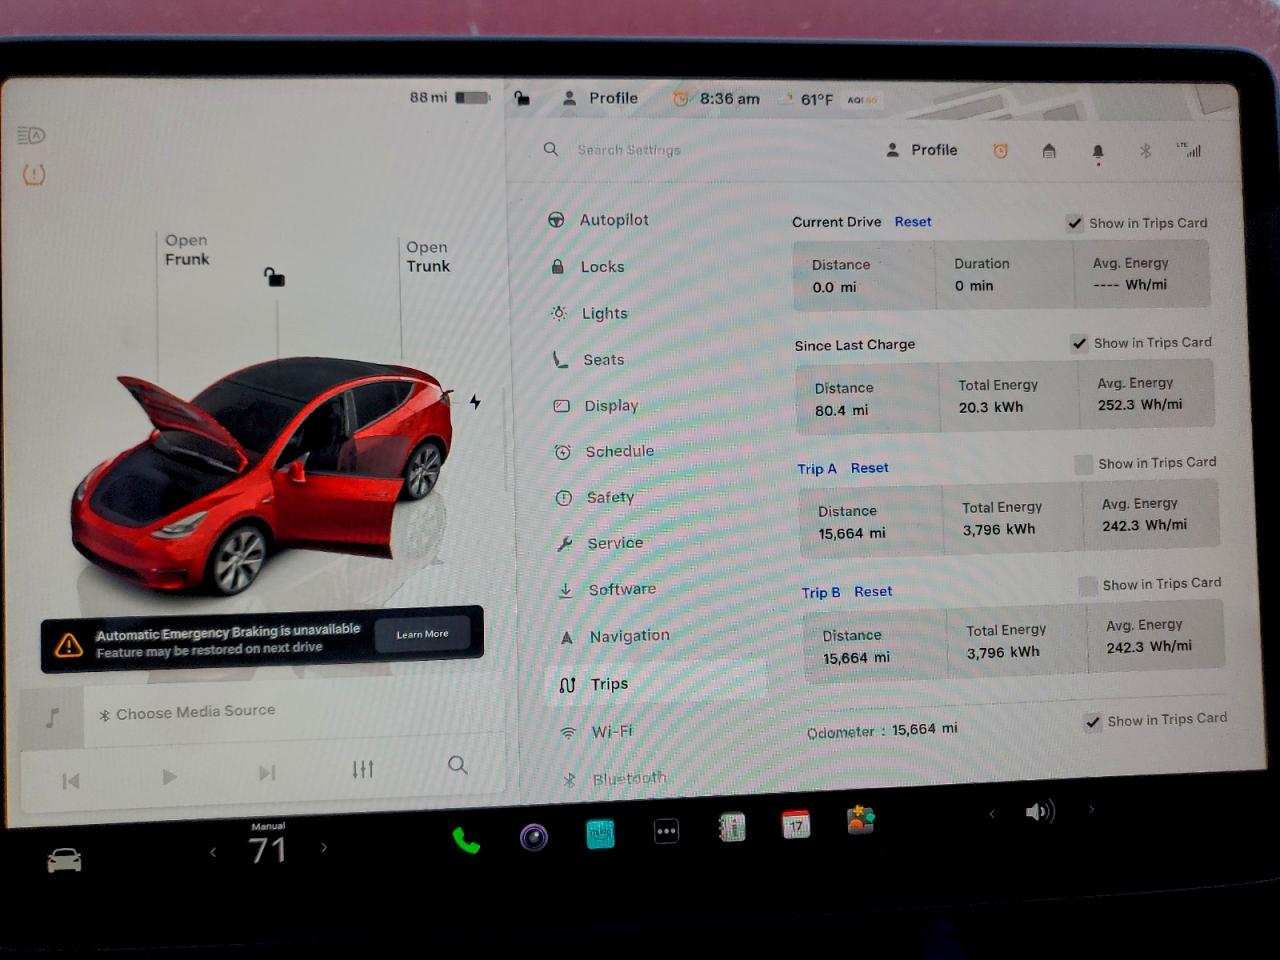Open the teal app icon in bottom bar
This screenshot has width=1280, height=960.
[x=600, y=834]
